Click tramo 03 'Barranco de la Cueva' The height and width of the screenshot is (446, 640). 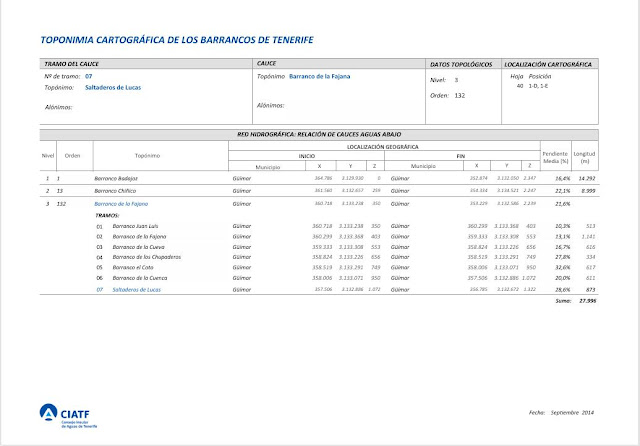[x=138, y=247]
